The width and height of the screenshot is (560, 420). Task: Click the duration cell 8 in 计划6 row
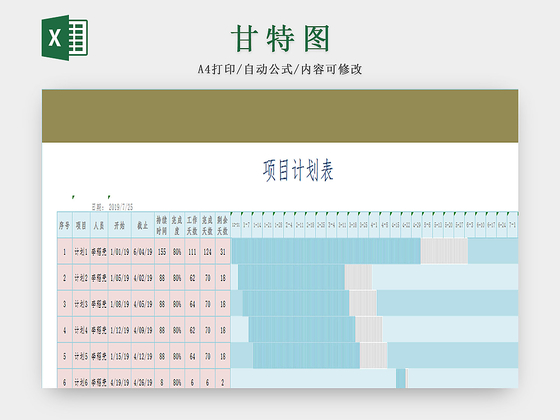162,379
